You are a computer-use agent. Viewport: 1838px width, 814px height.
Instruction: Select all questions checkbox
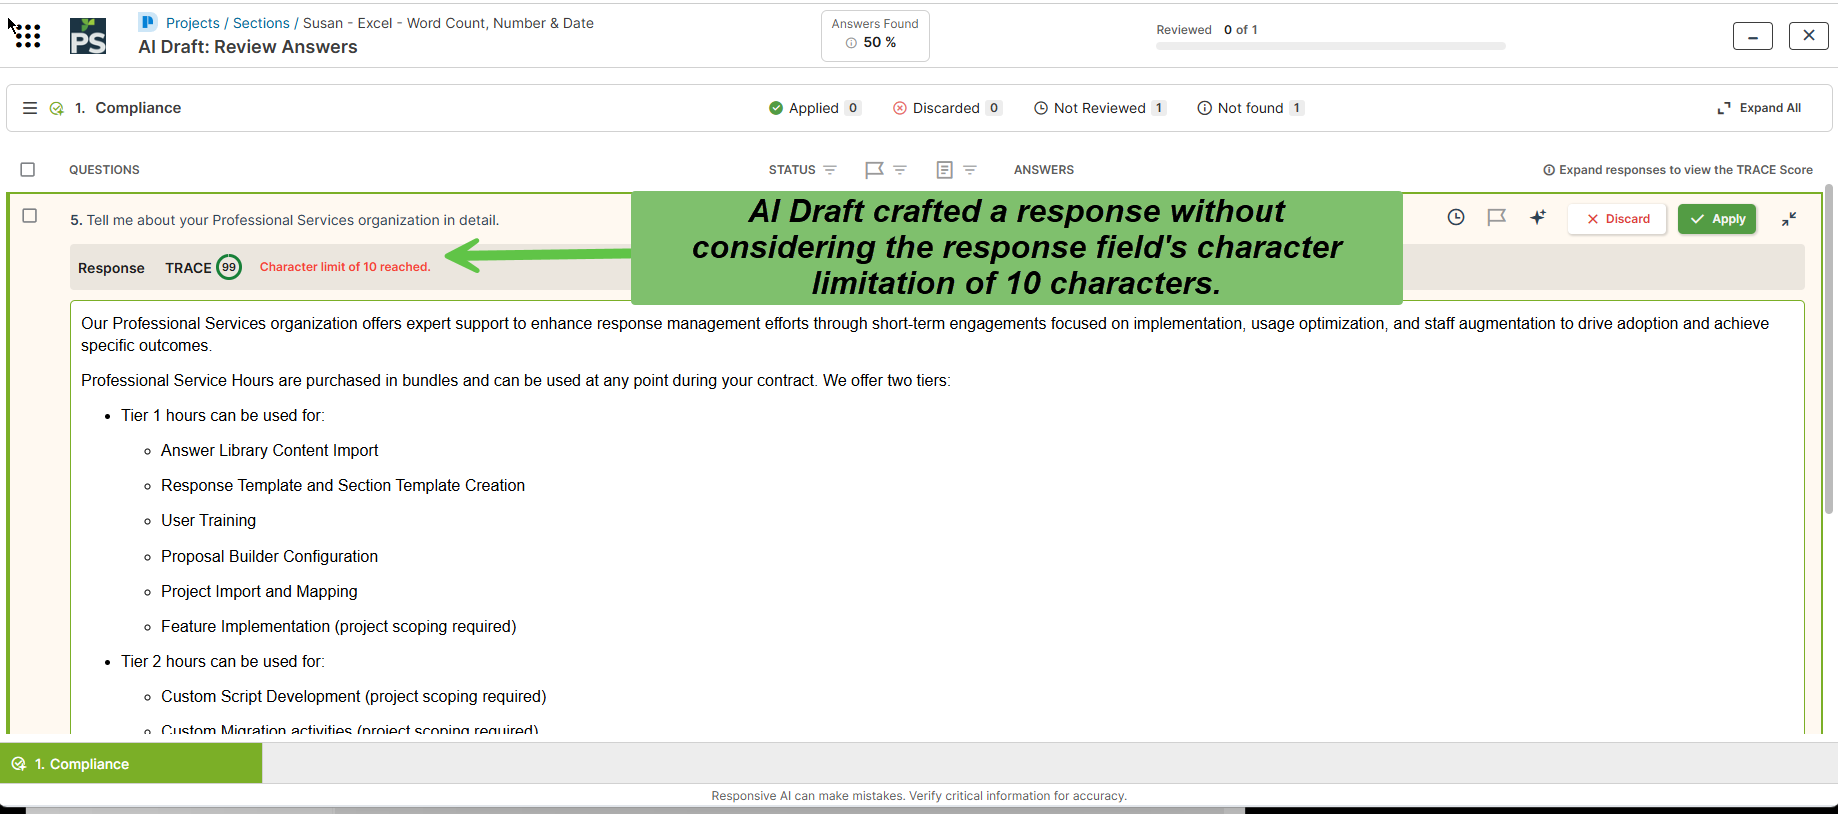coord(28,170)
